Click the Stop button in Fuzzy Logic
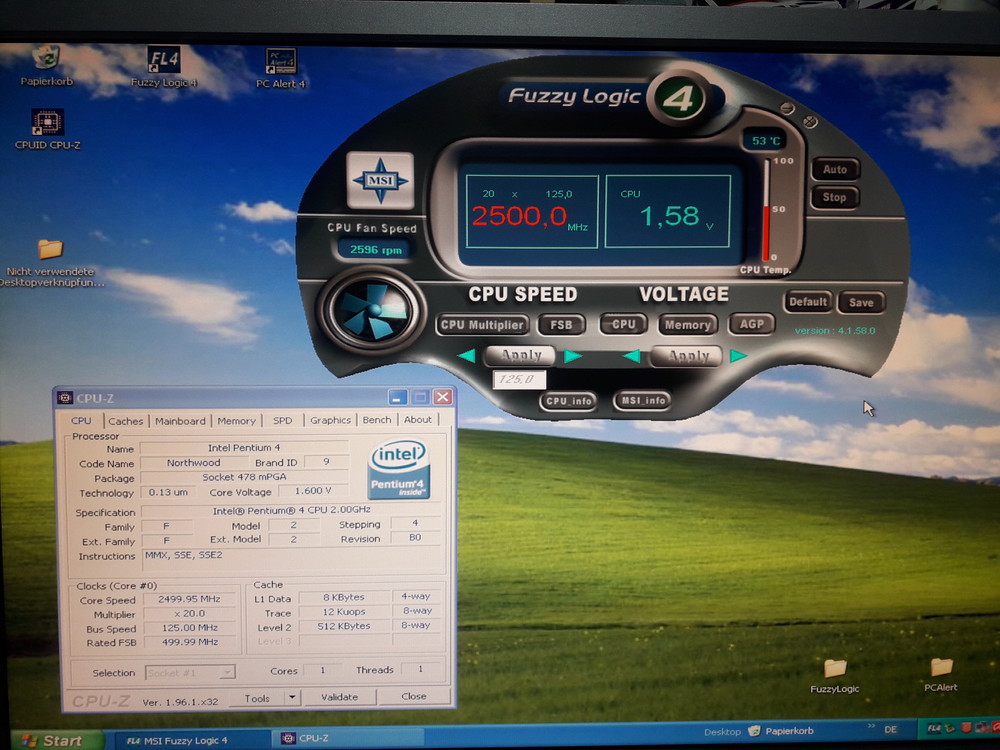 coord(835,198)
